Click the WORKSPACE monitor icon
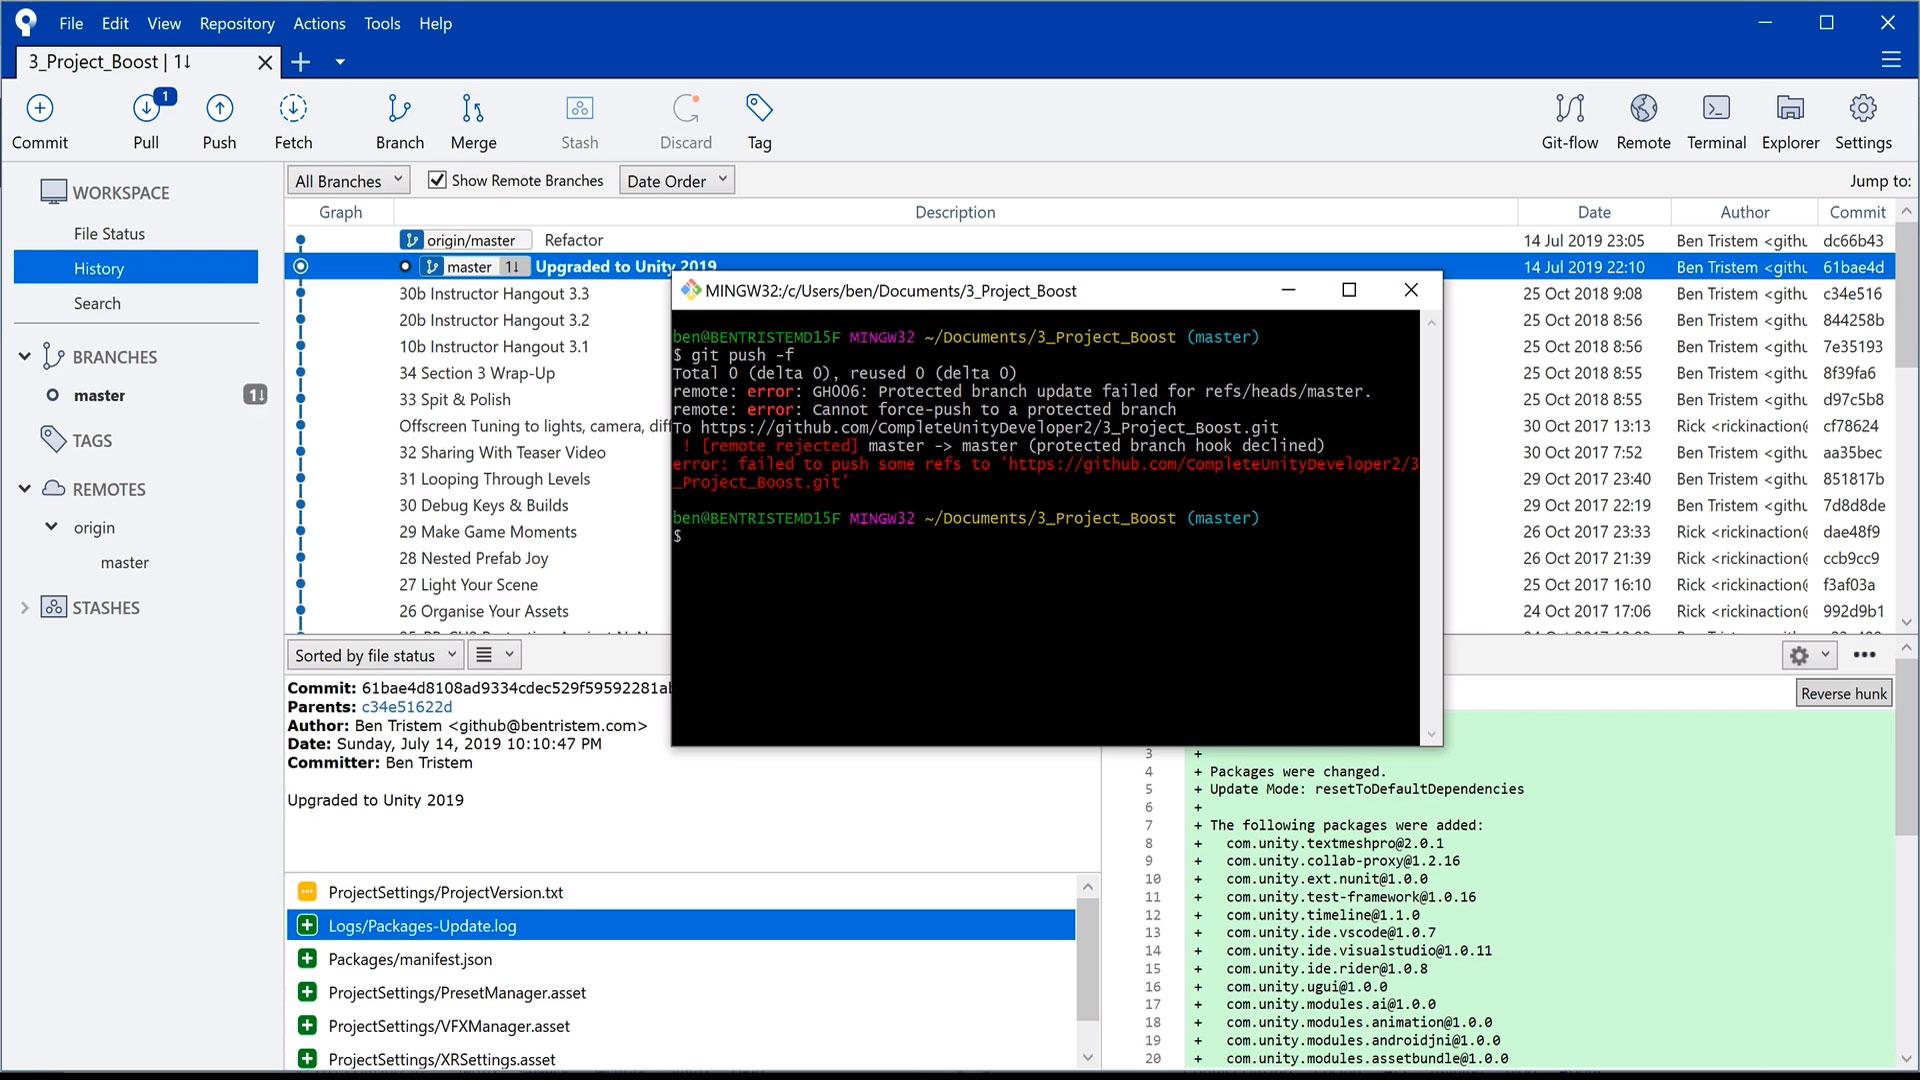This screenshot has height=1080, width=1920. point(53,192)
